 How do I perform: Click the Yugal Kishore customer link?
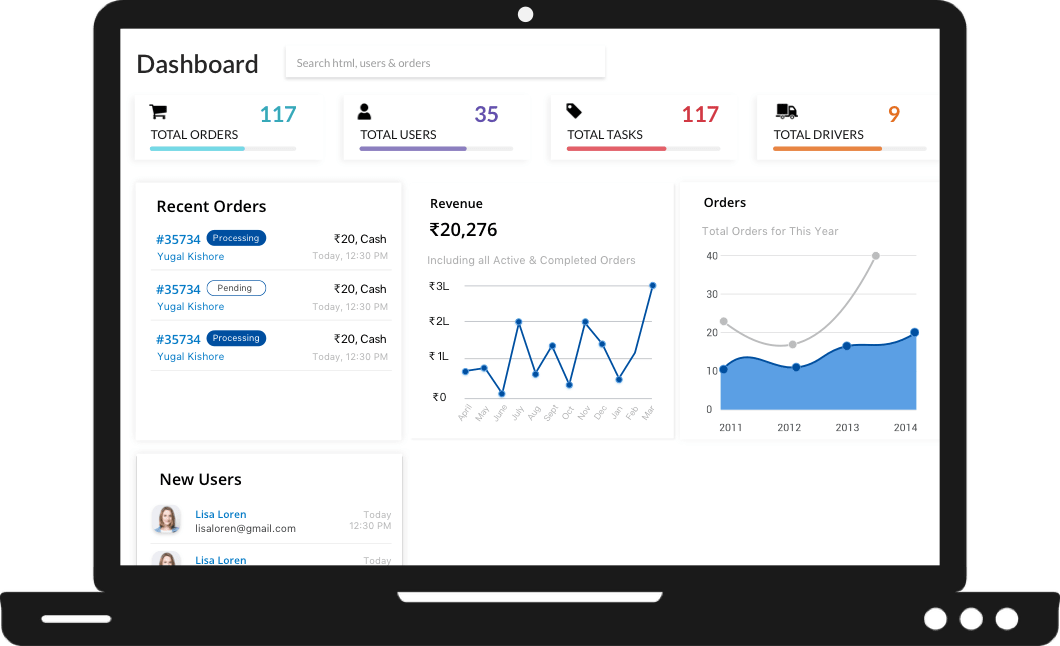click(x=190, y=256)
